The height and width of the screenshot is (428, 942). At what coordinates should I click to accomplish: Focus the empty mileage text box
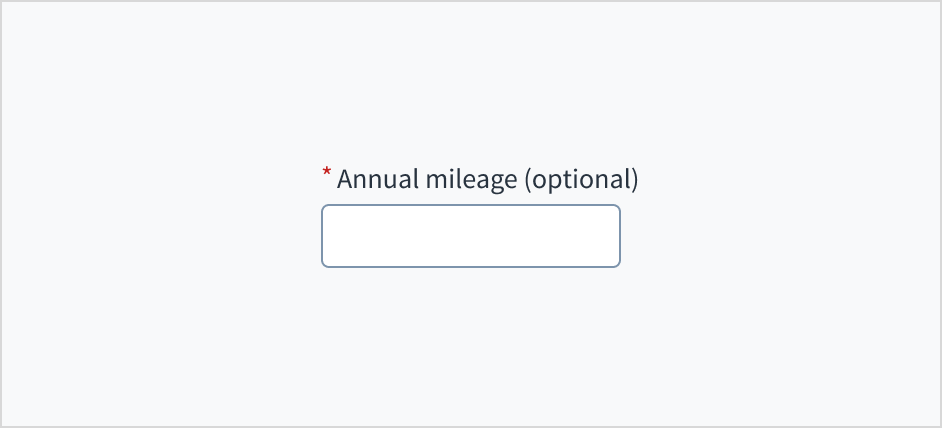point(470,236)
